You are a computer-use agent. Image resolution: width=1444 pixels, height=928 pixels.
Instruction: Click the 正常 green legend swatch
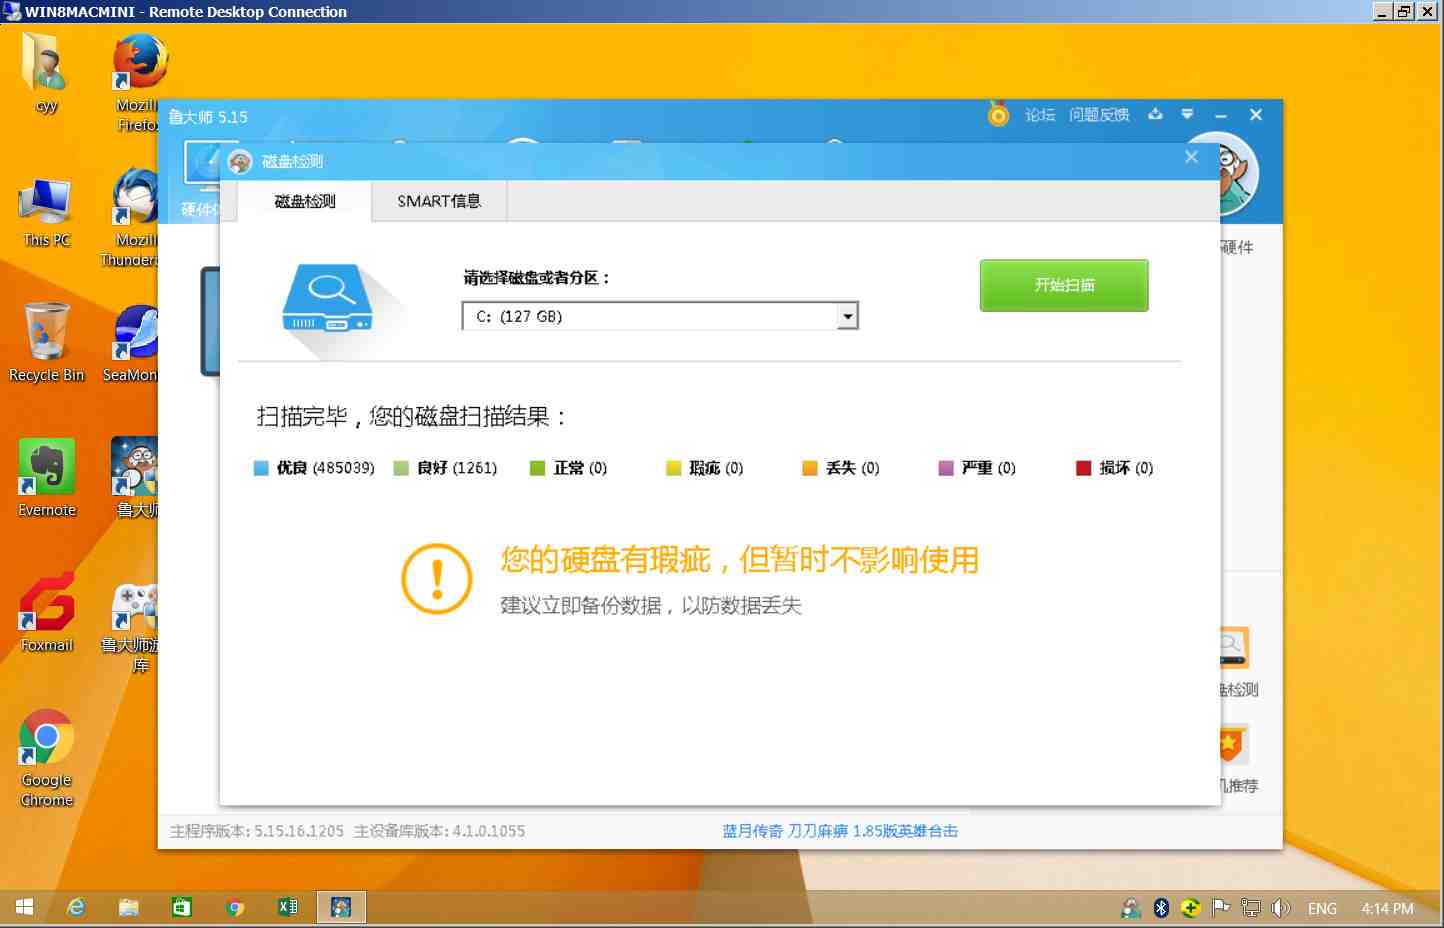[x=537, y=468]
